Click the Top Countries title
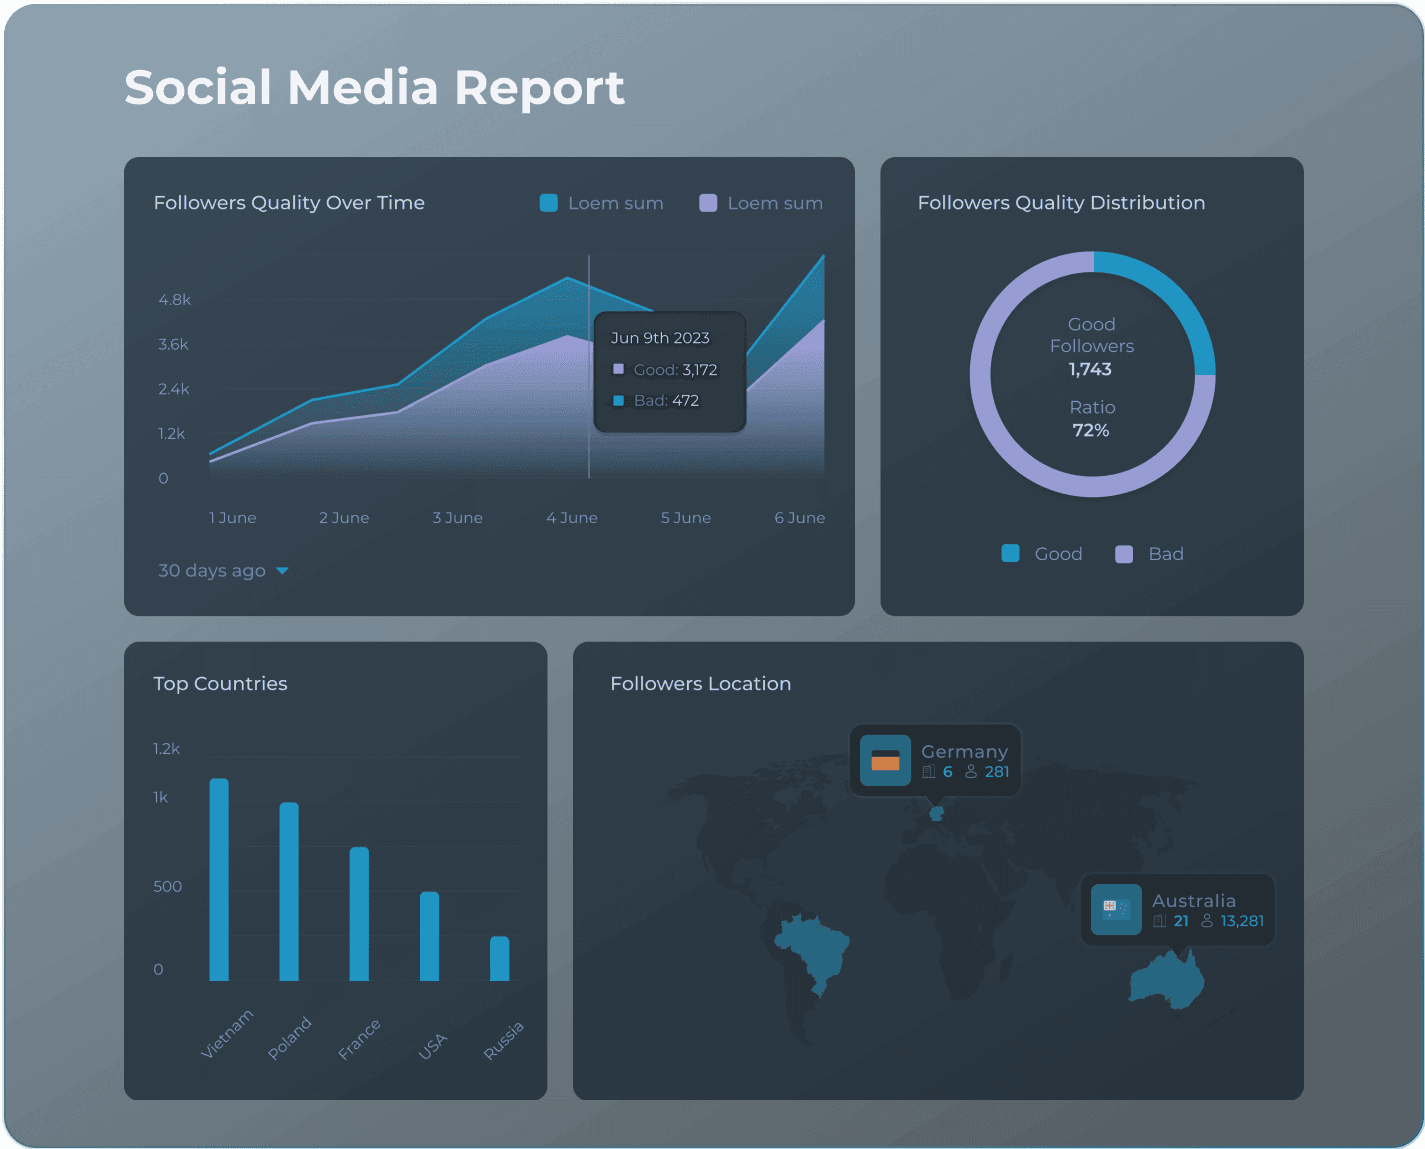Screen dimensions: 1425x1149 click(x=220, y=684)
